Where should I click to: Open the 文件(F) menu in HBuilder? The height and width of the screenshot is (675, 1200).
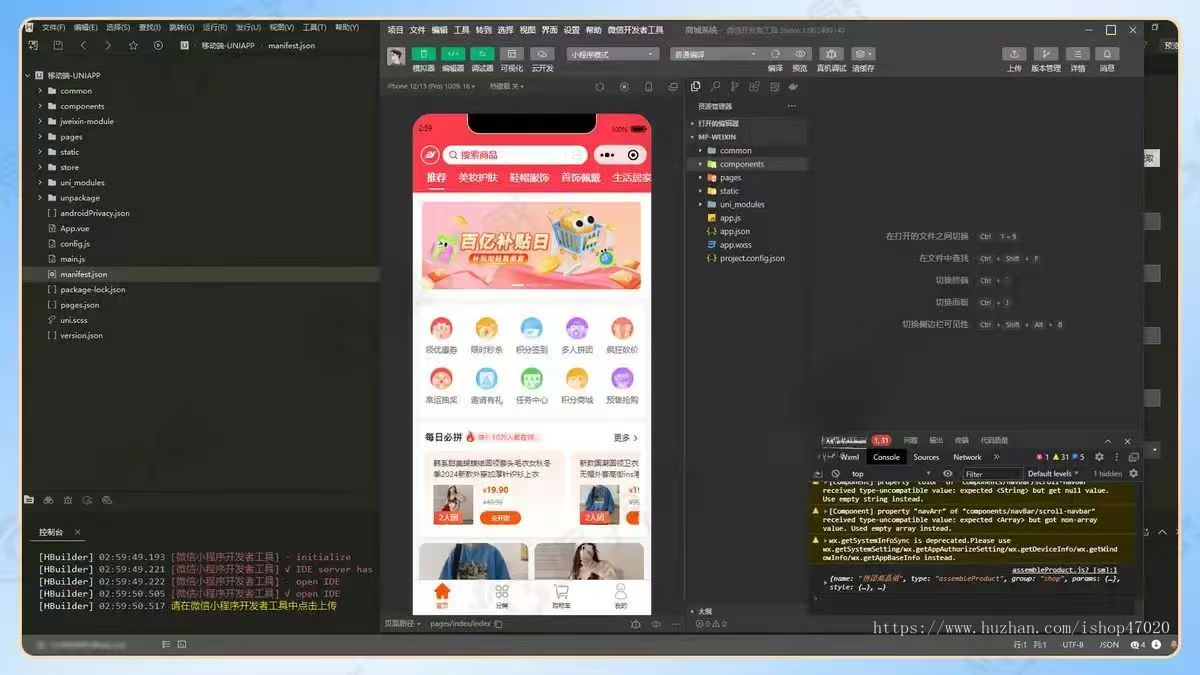pos(53,28)
